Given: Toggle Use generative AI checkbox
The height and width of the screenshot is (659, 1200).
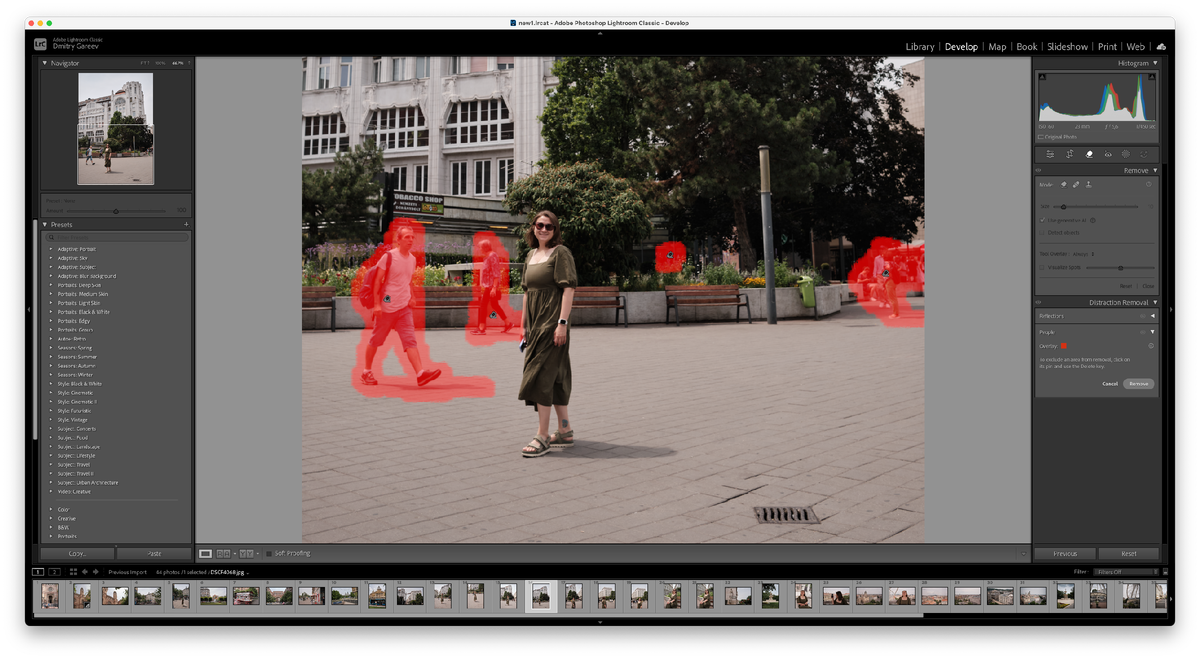Looking at the screenshot, I should click(x=1042, y=220).
